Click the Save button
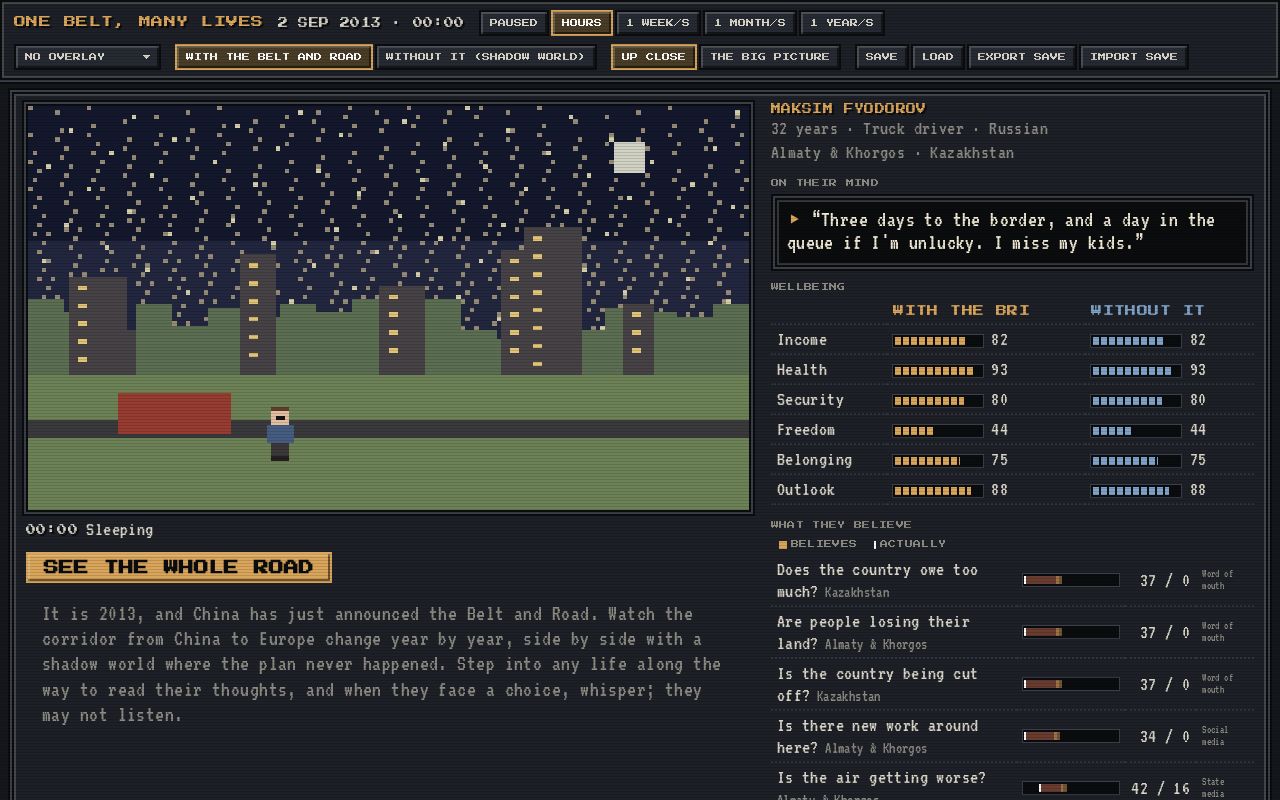The width and height of the screenshot is (1280, 800). 881,57
